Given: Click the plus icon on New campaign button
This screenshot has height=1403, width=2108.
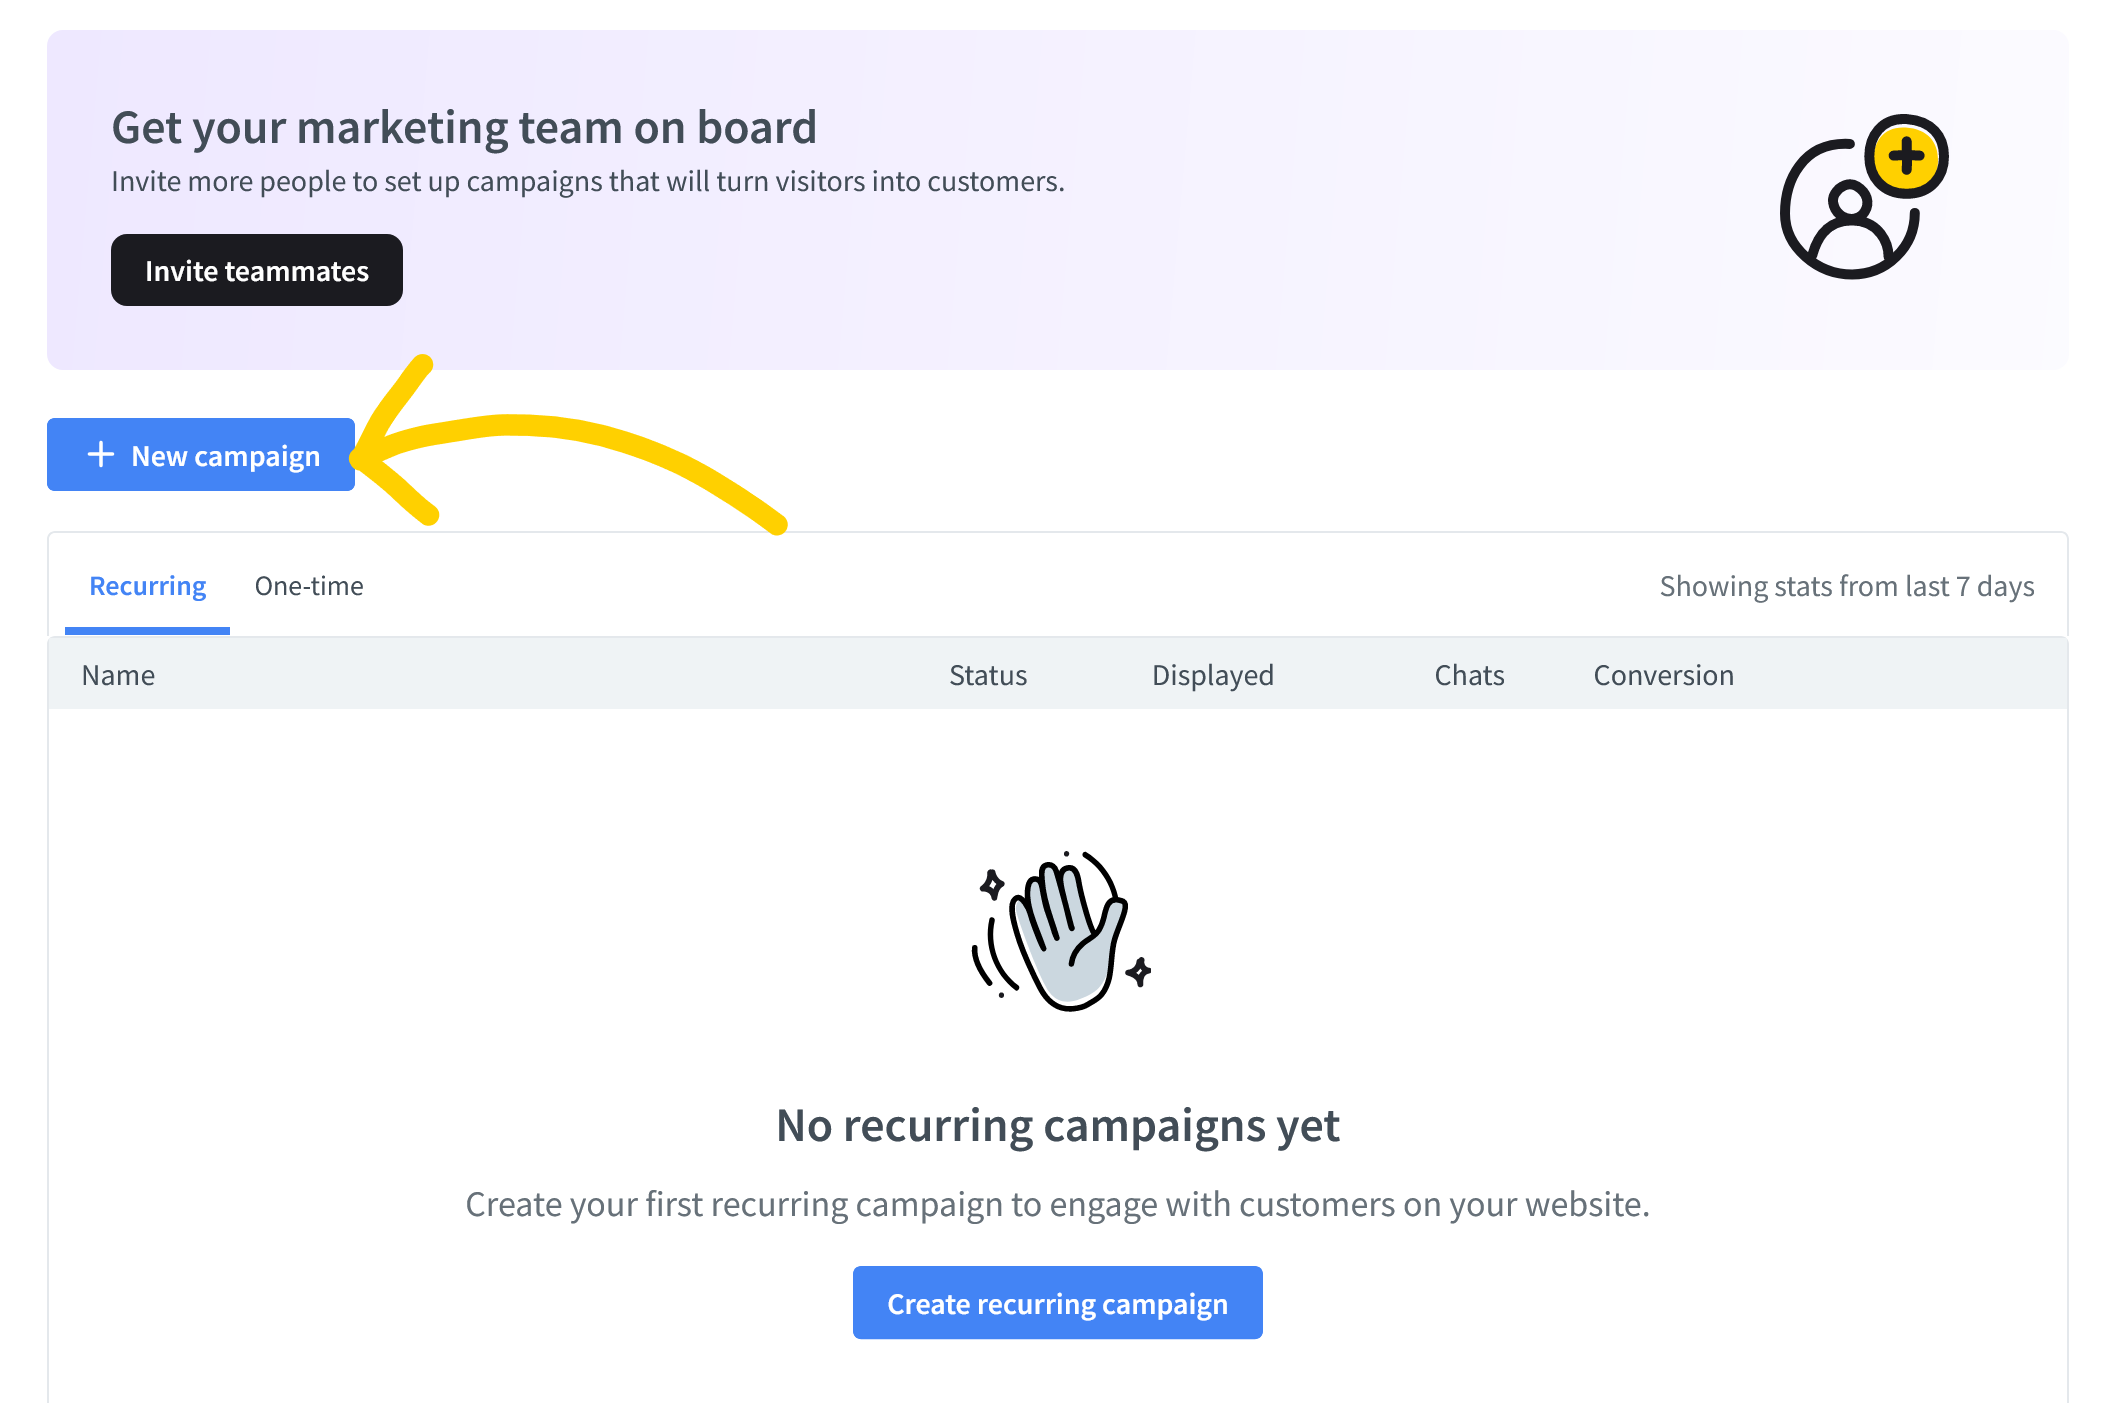Looking at the screenshot, I should (101, 454).
